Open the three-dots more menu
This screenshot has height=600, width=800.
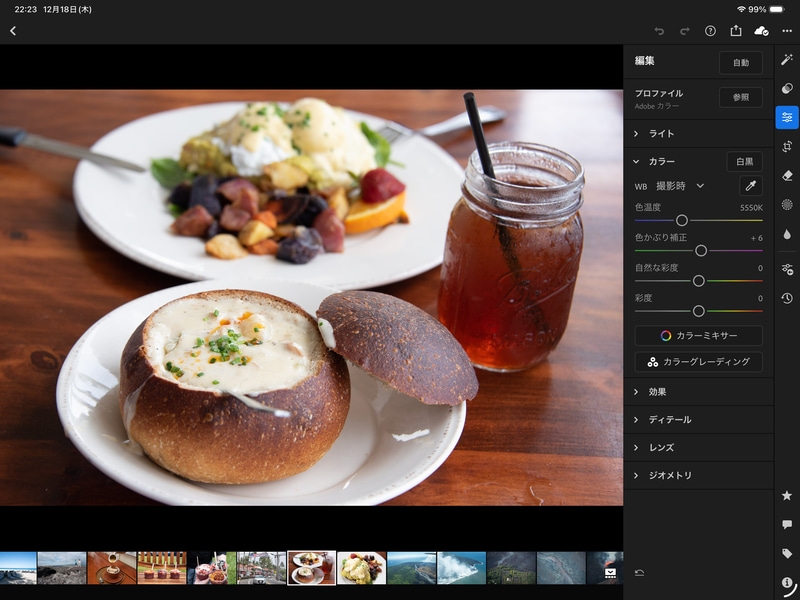point(787,31)
